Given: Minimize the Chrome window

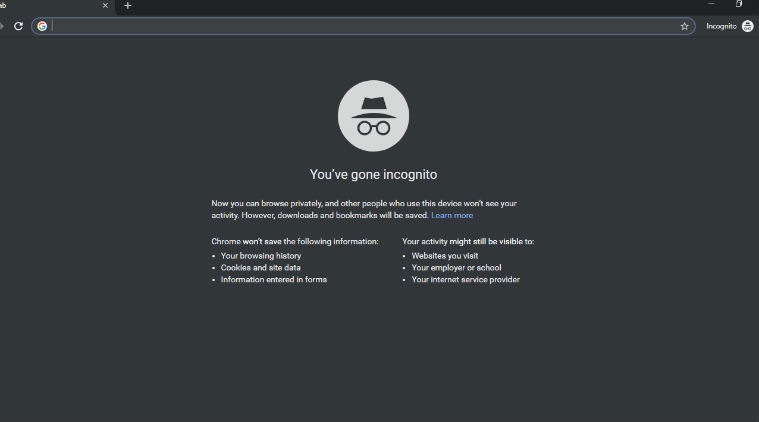Looking at the screenshot, I should pos(711,4).
